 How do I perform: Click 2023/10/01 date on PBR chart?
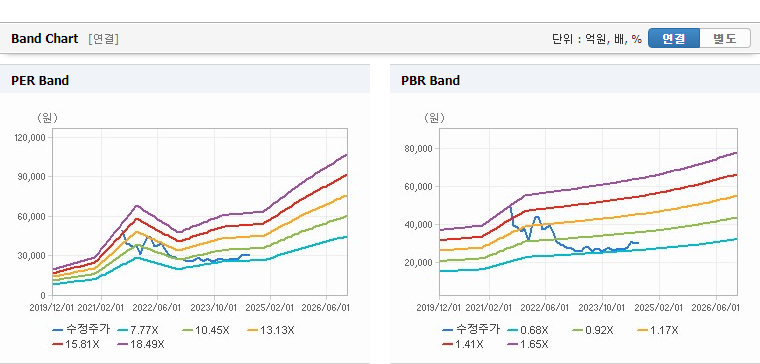[602, 308]
